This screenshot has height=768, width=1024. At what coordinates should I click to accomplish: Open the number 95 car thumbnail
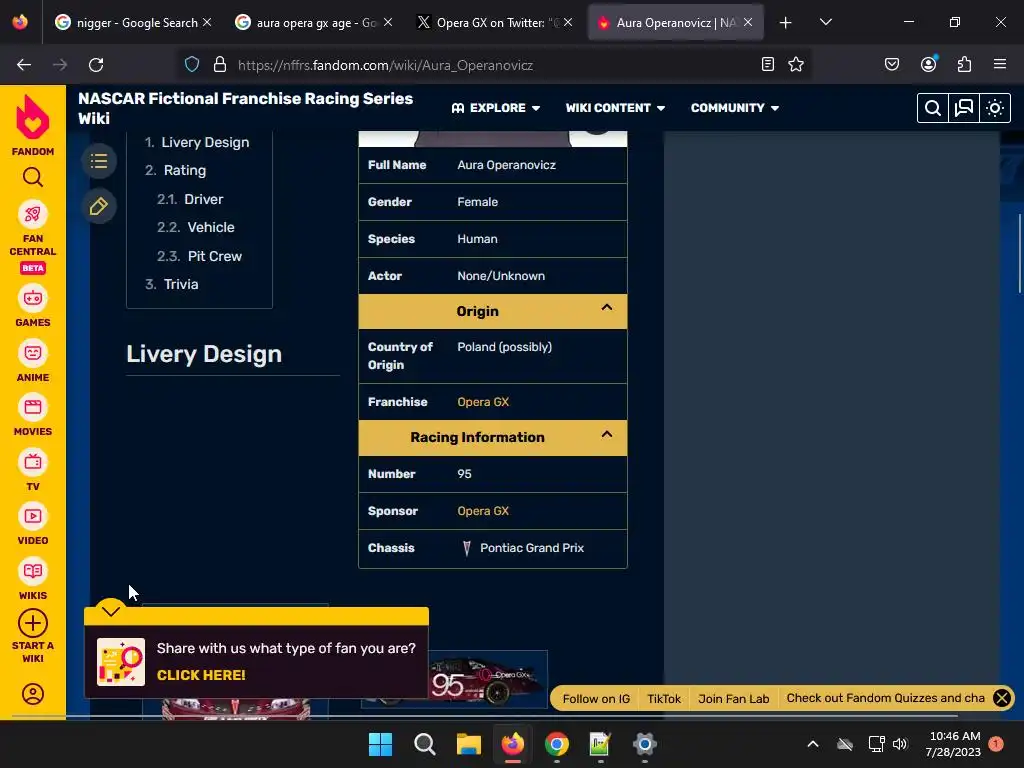tap(487, 679)
